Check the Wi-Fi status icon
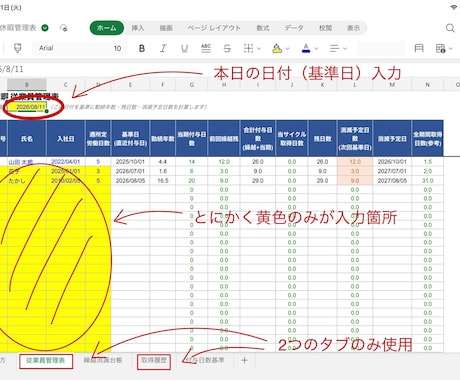The width and height of the screenshot is (460, 380). tap(454, 7)
